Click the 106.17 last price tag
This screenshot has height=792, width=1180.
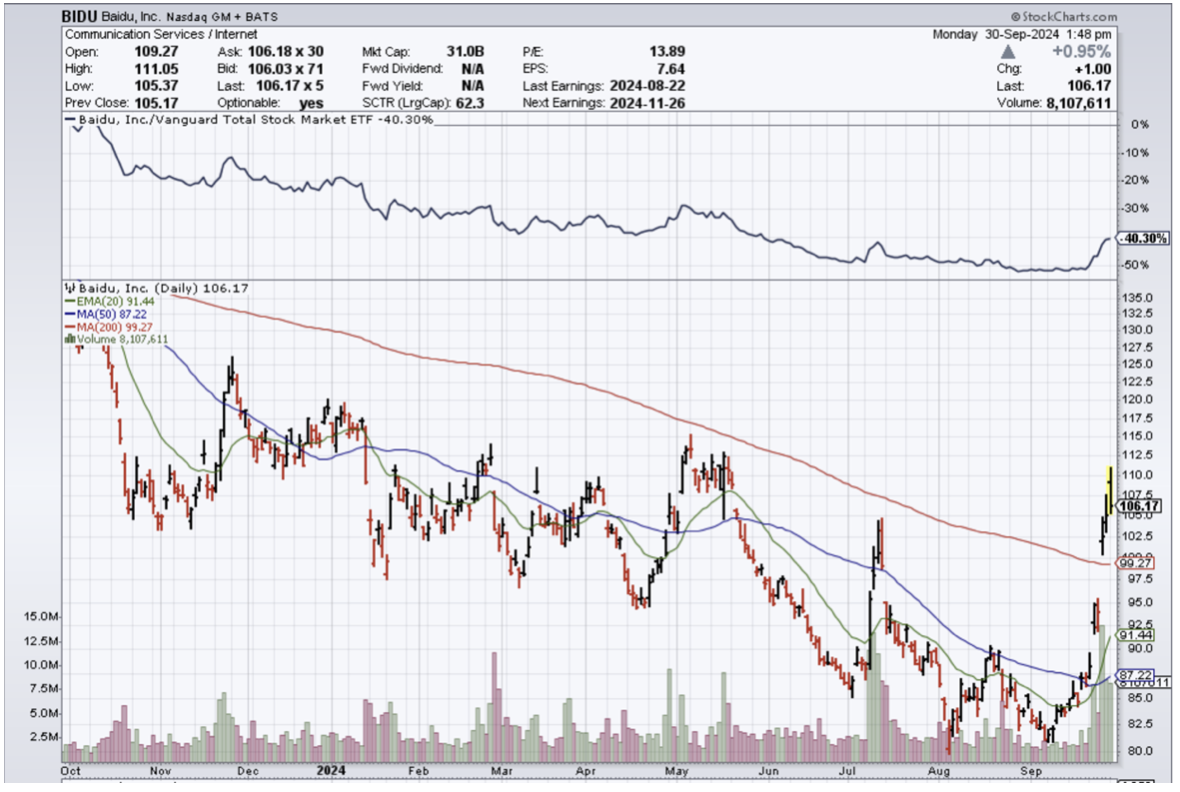tap(1137, 506)
